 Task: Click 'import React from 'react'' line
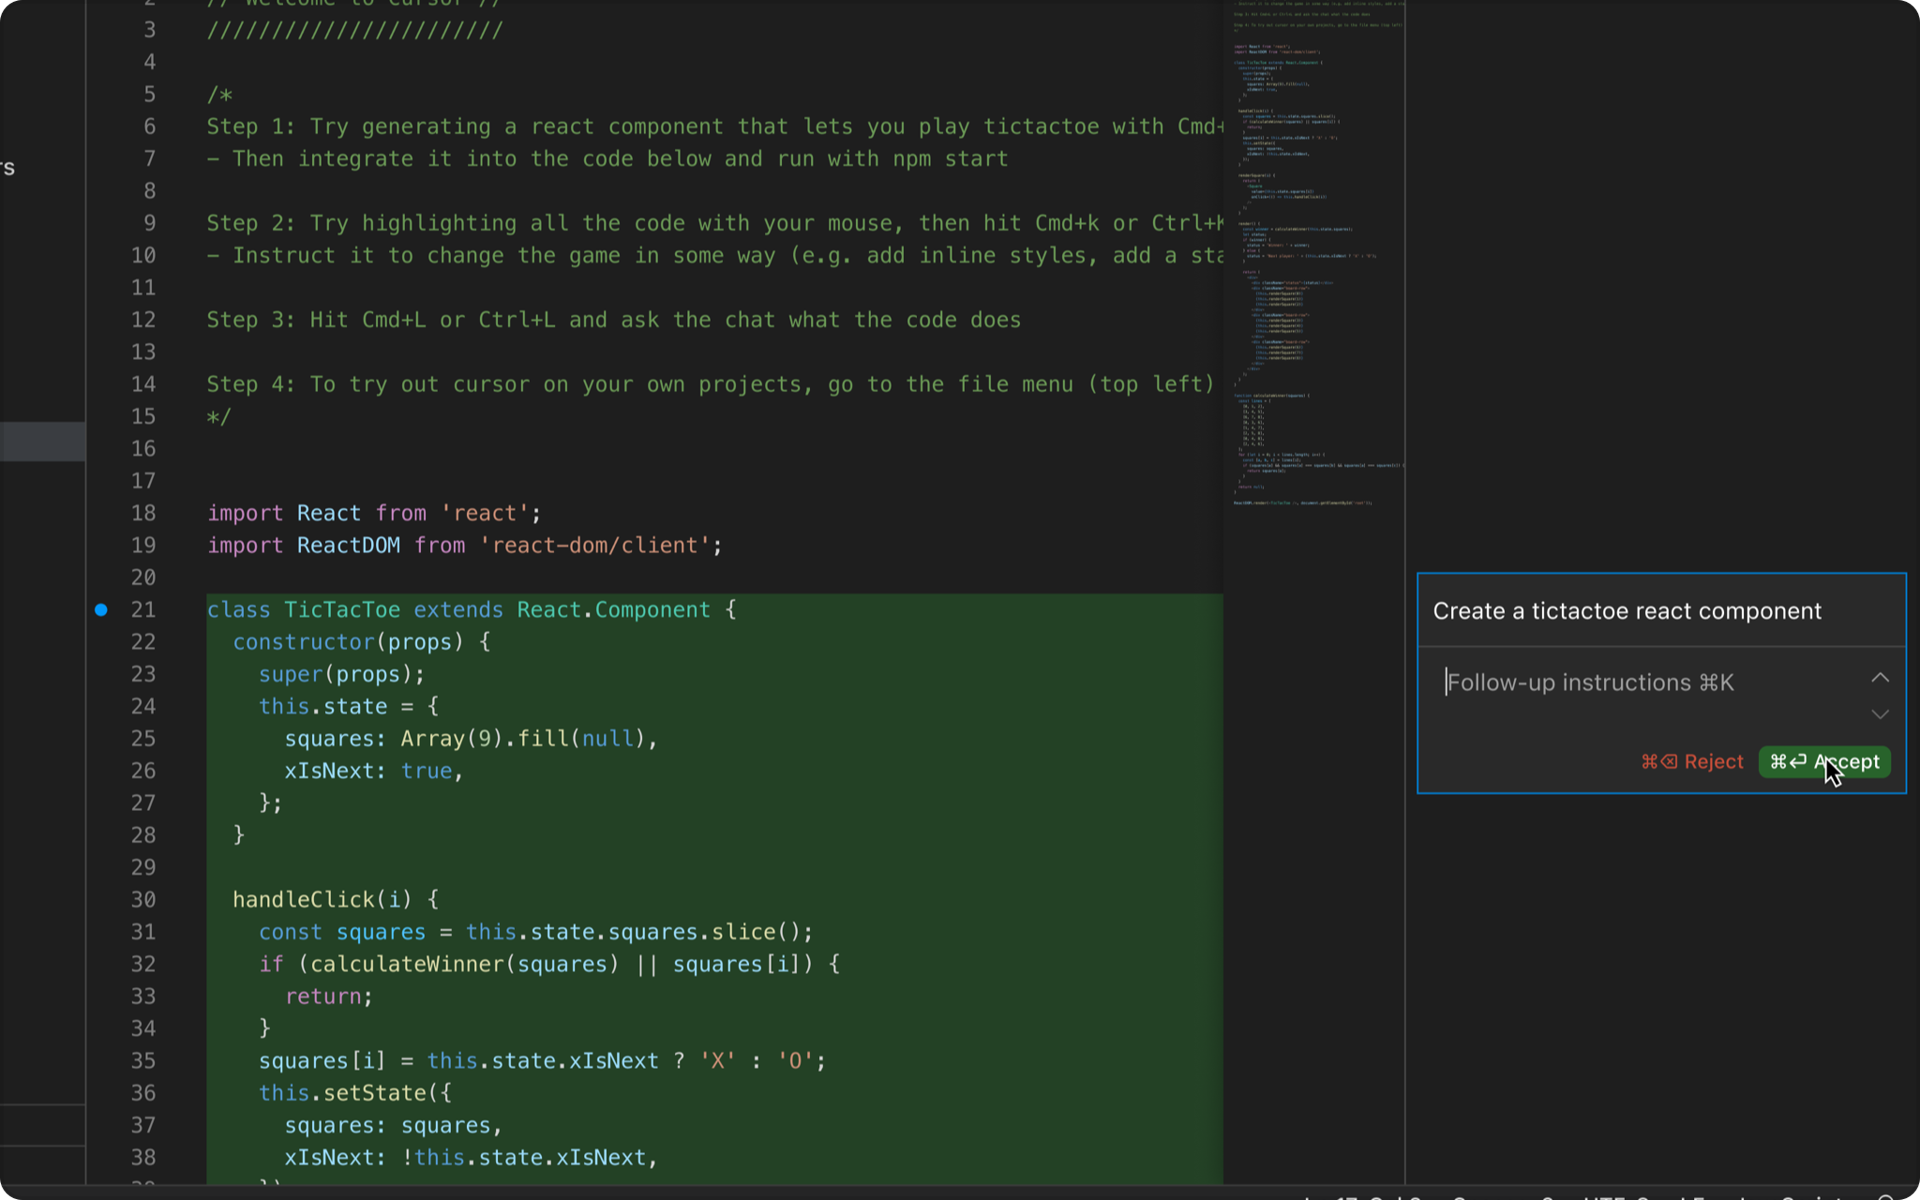[374, 513]
